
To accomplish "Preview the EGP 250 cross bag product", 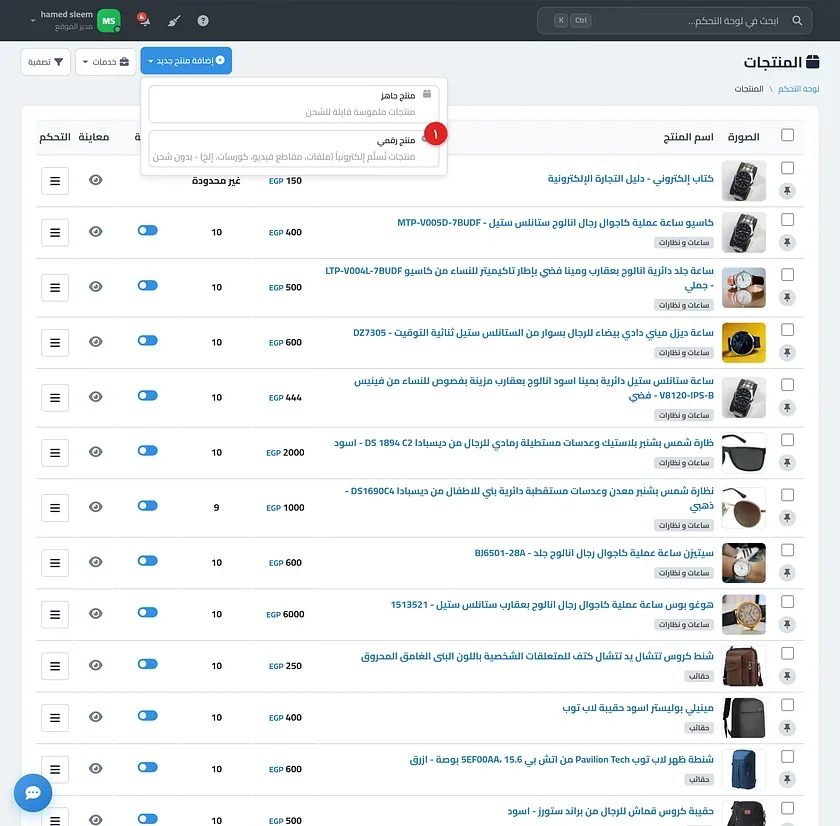I will pos(96,665).
